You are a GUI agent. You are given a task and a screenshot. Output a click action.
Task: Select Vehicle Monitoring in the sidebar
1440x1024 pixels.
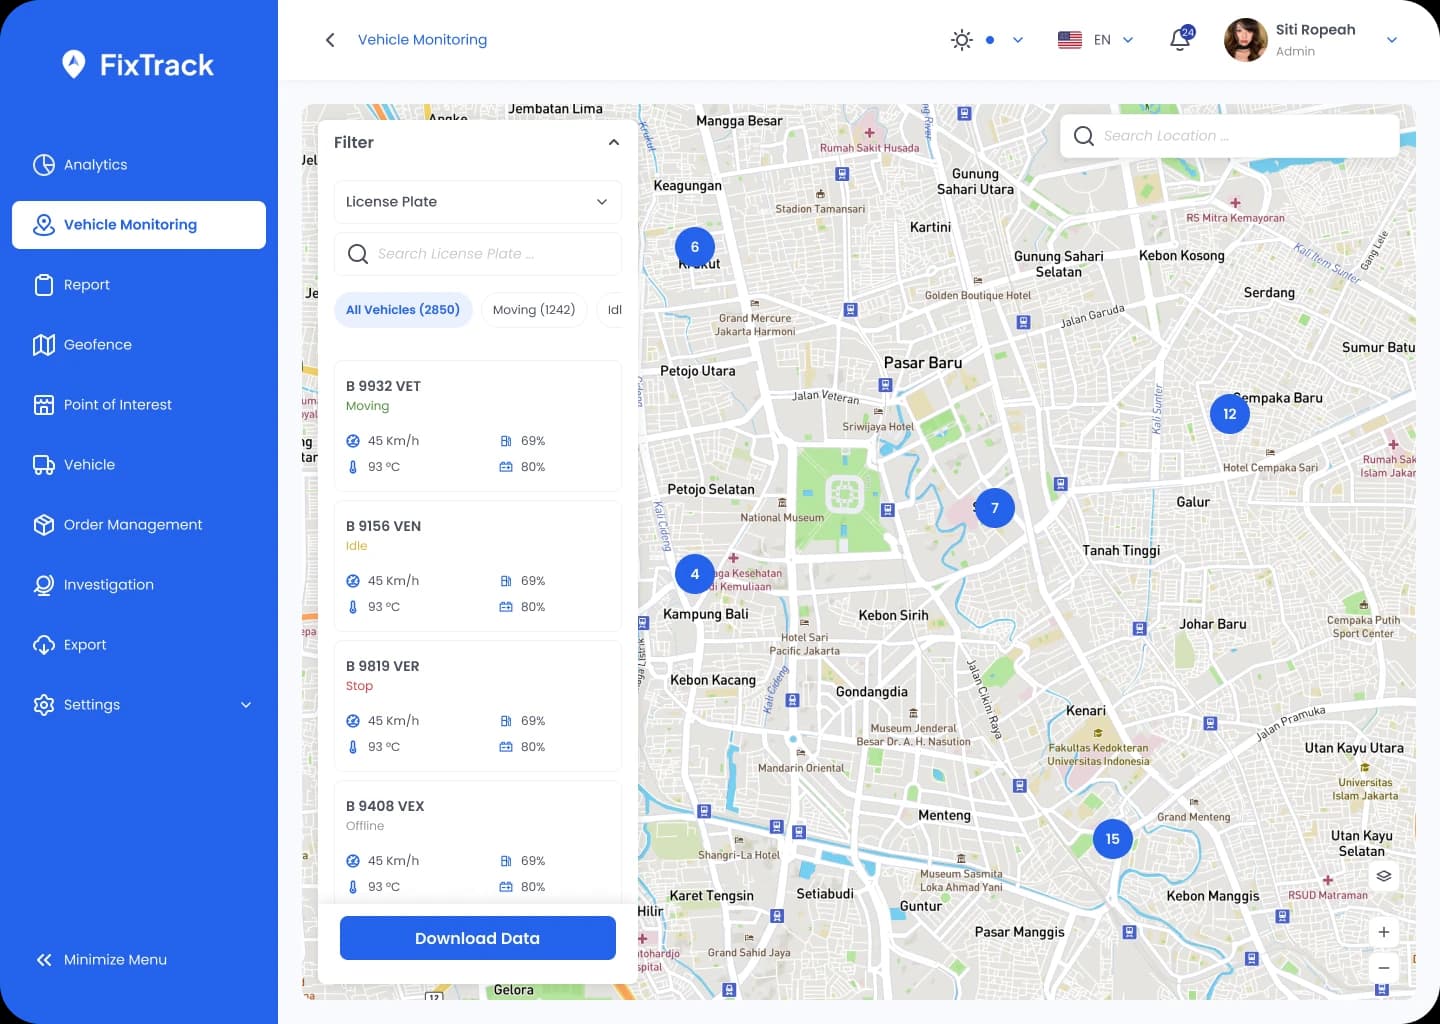coord(139,225)
